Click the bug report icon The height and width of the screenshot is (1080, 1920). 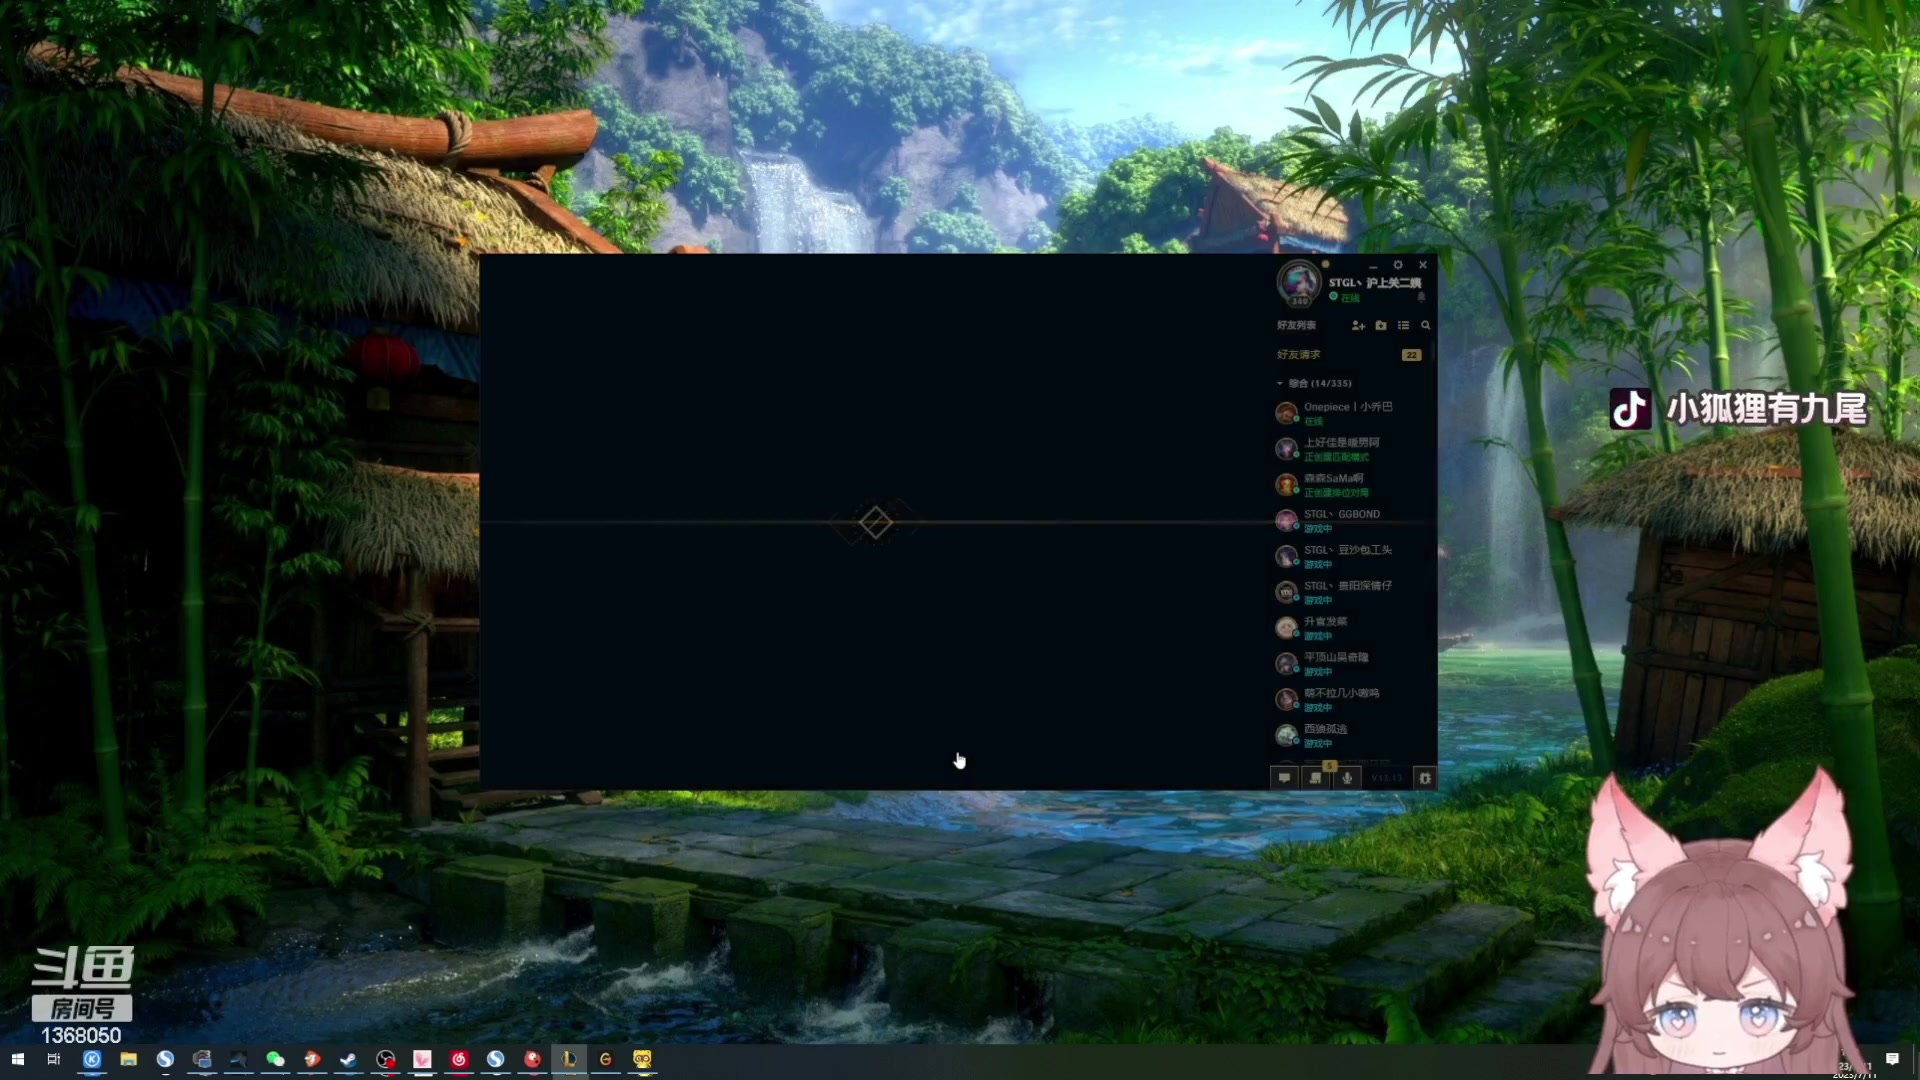pyautogui.click(x=1425, y=778)
